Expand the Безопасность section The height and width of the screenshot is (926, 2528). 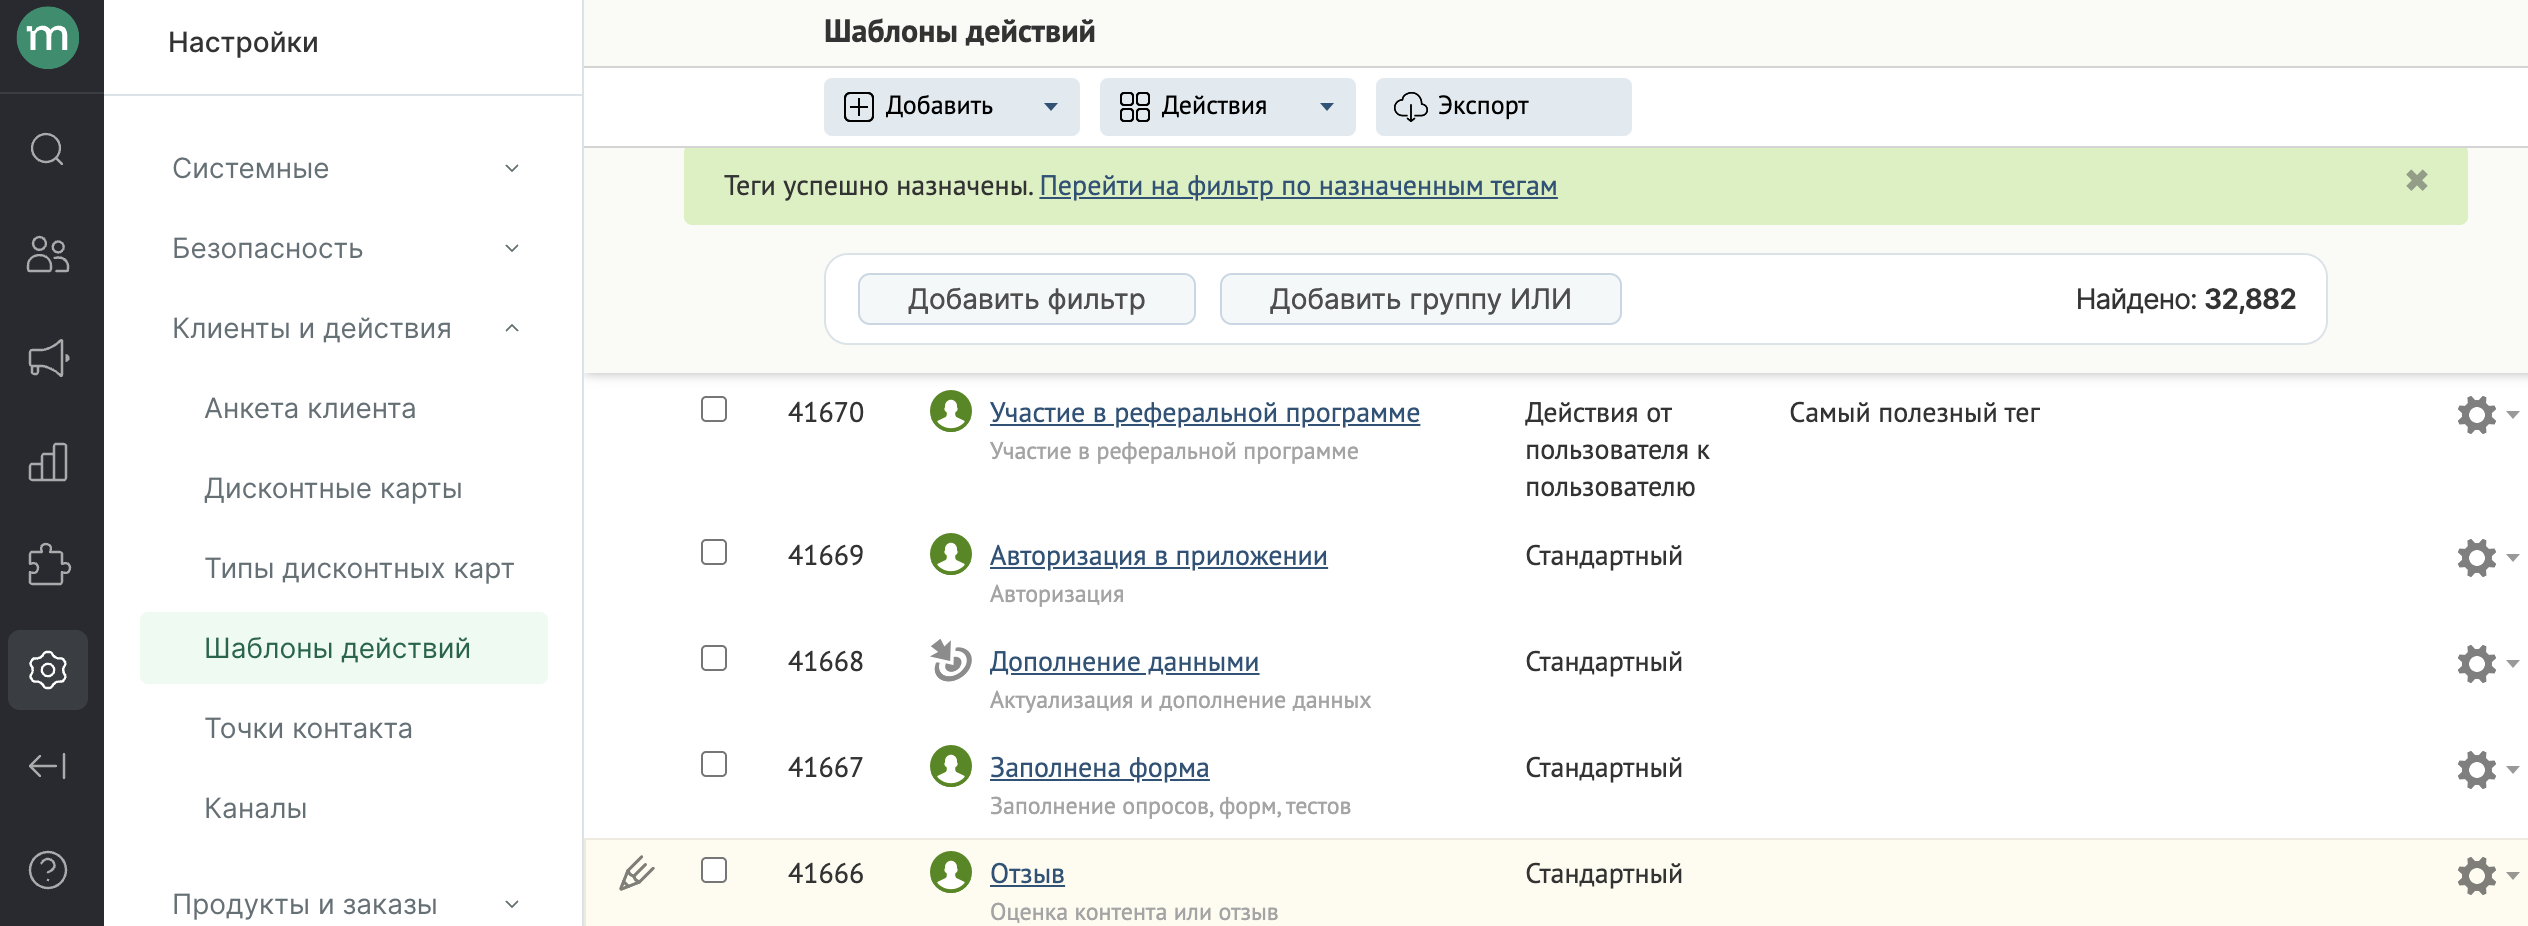(x=344, y=248)
